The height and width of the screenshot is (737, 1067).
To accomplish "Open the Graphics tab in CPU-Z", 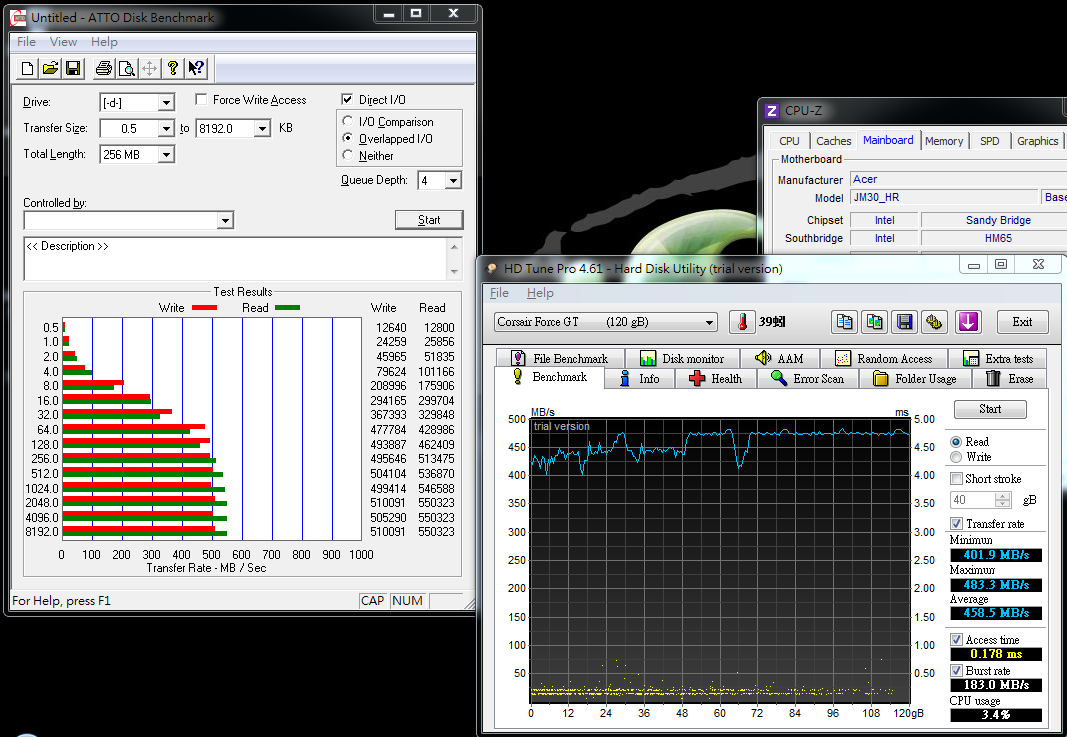I will (x=1037, y=141).
